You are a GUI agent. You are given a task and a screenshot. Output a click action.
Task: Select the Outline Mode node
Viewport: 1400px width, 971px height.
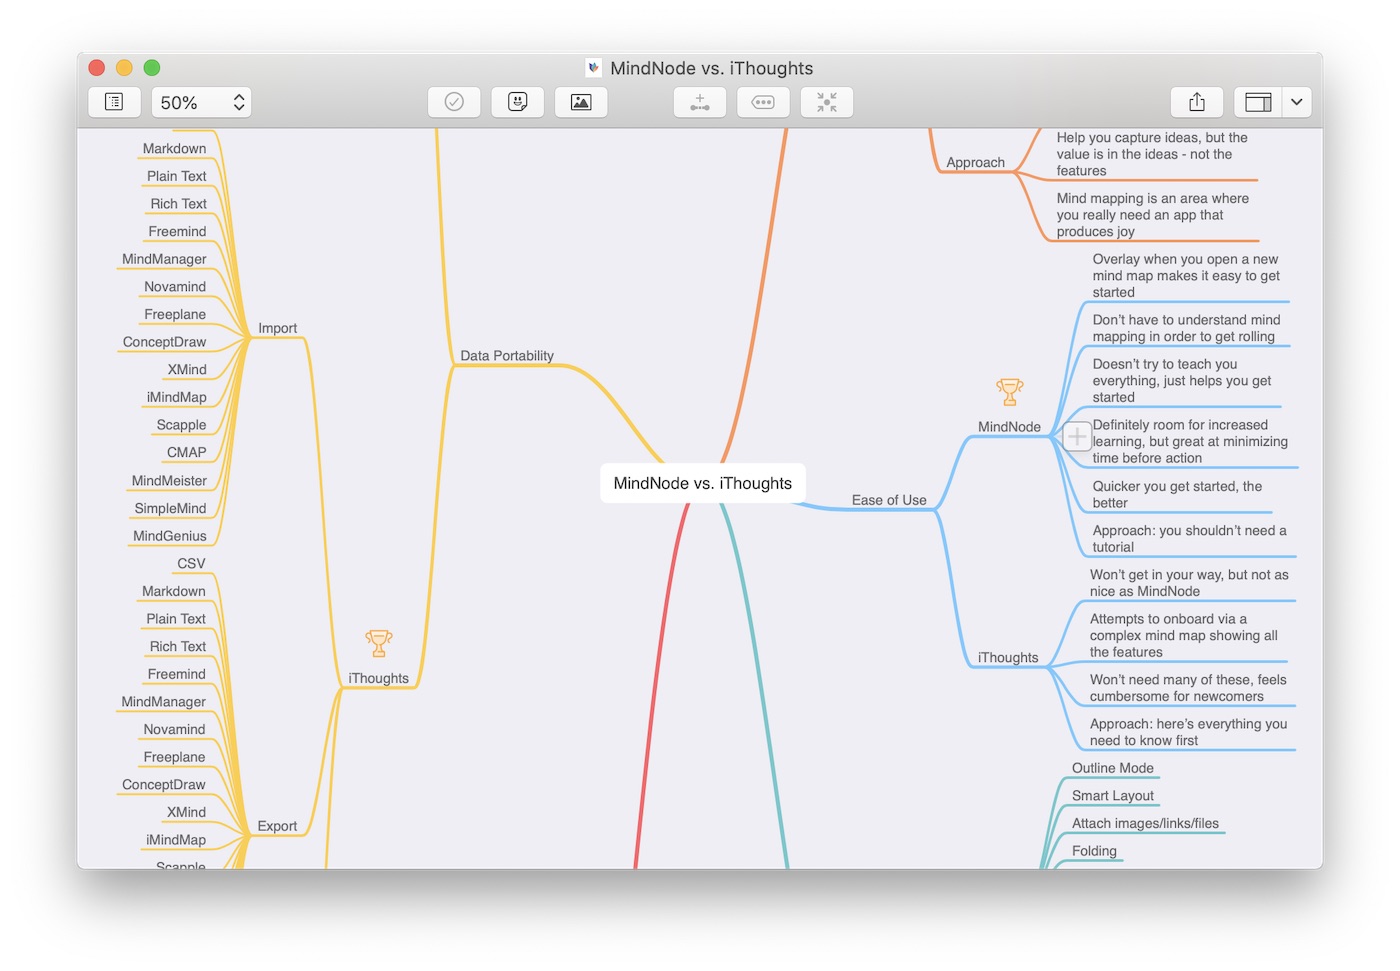pyautogui.click(x=1113, y=768)
